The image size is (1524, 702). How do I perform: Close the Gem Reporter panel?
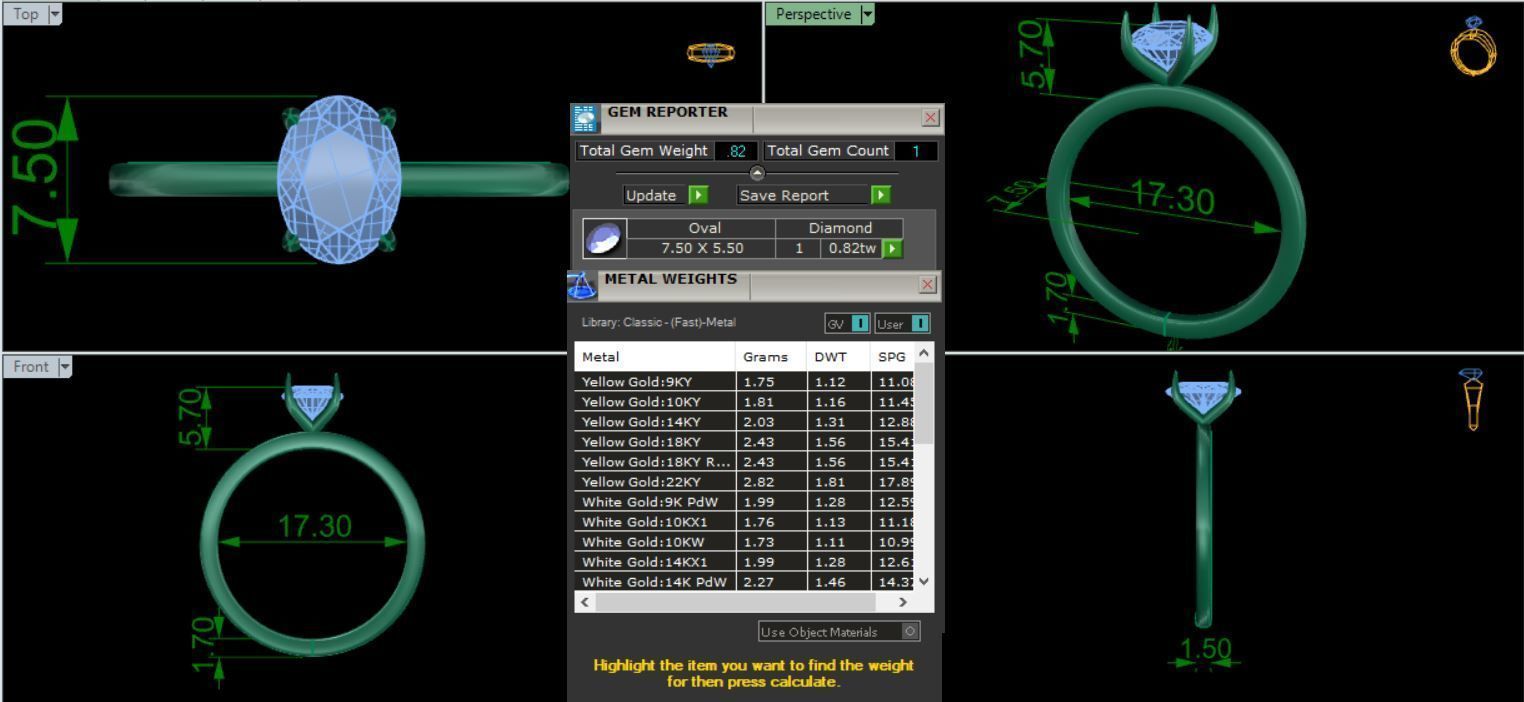(x=931, y=118)
